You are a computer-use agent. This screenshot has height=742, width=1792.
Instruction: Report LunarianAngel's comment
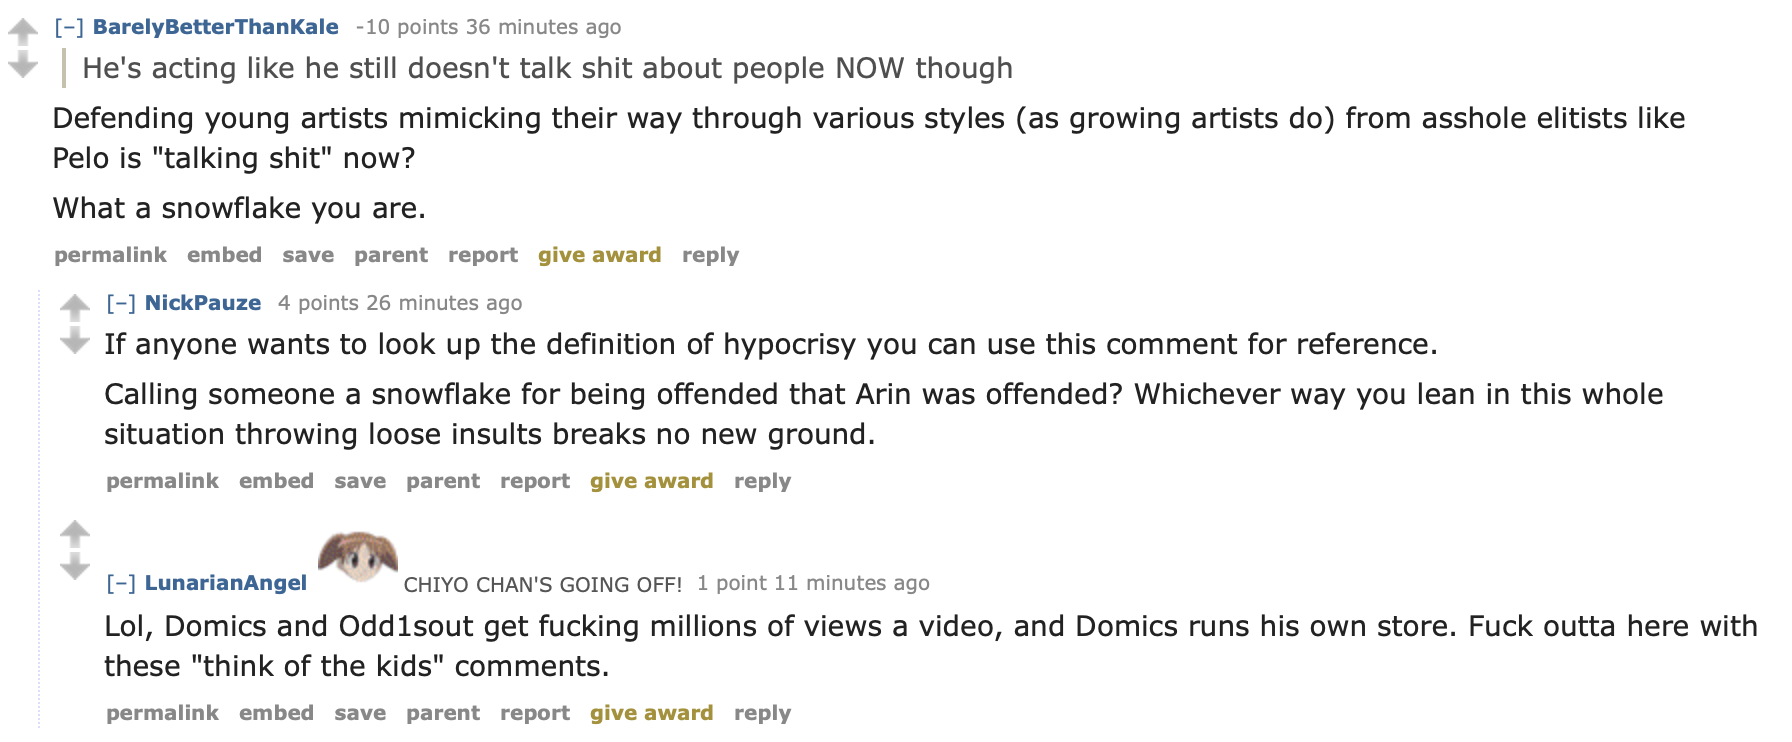(535, 713)
